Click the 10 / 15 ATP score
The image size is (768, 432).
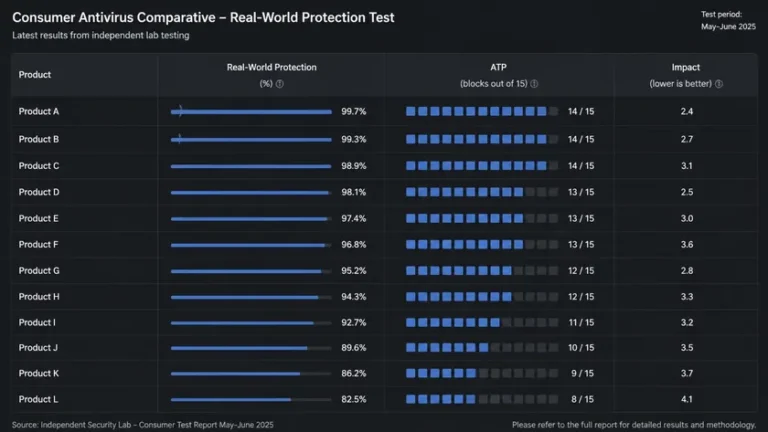tap(581, 348)
